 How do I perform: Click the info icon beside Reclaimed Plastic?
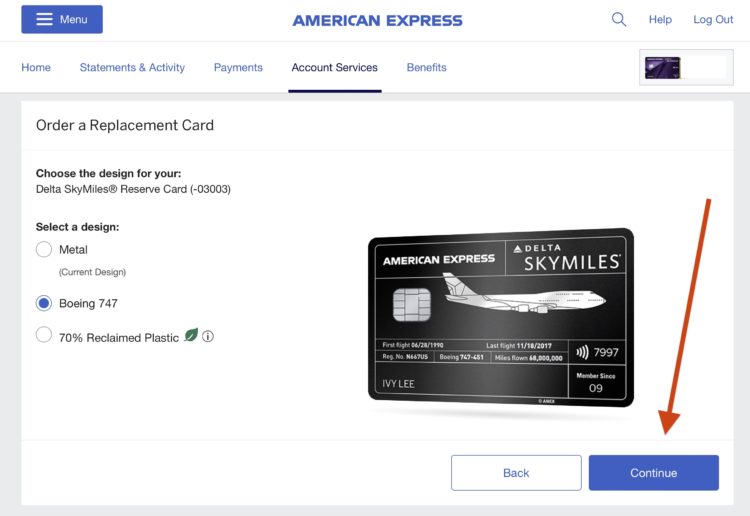(208, 337)
